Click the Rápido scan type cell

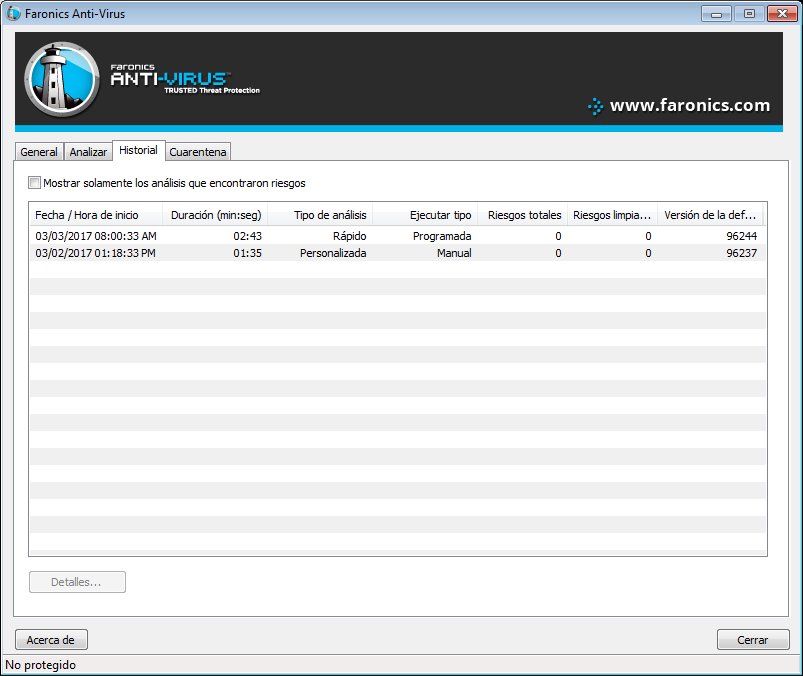349,236
